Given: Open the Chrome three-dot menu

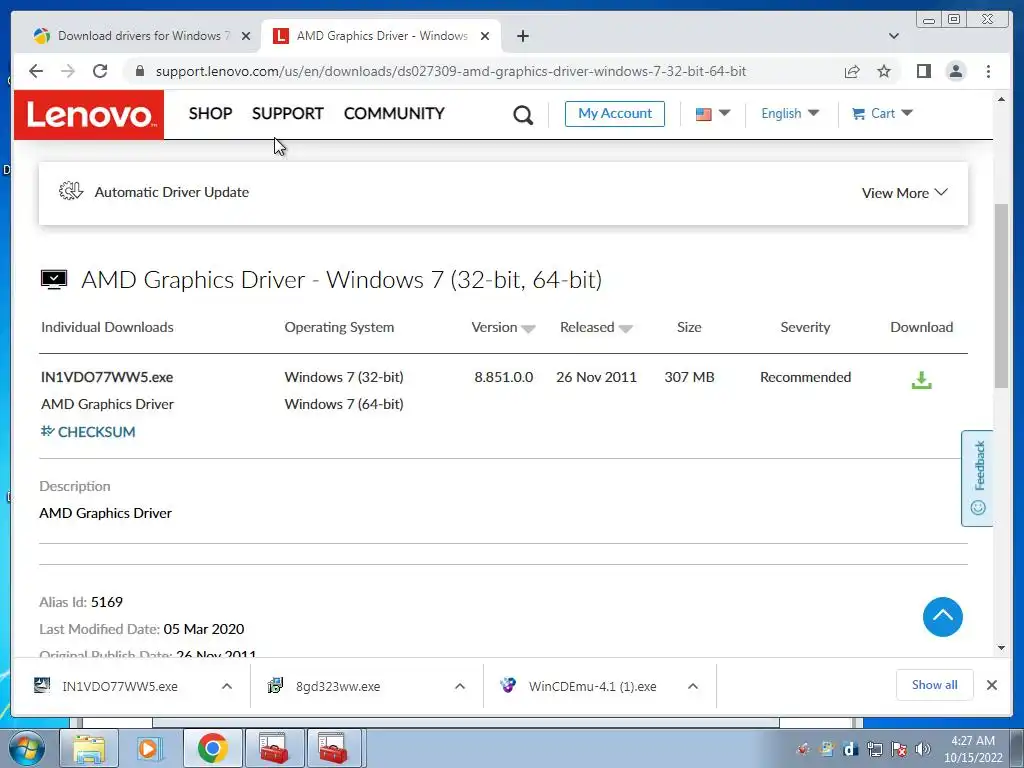Looking at the screenshot, I should click(988, 71).
